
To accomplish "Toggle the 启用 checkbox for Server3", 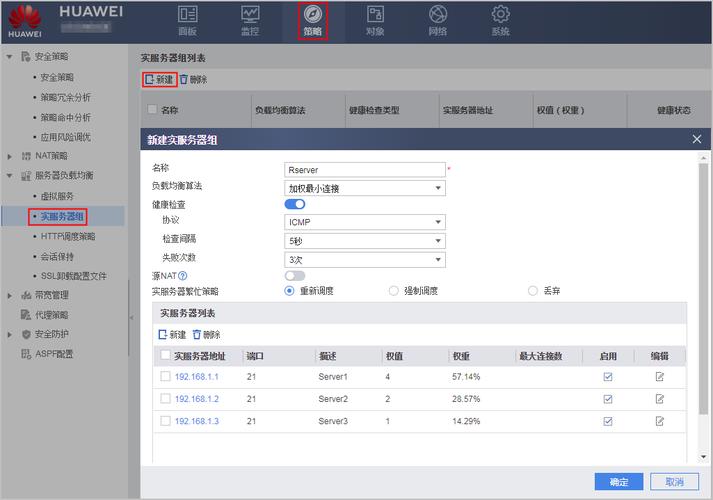I will coord(608,421).
